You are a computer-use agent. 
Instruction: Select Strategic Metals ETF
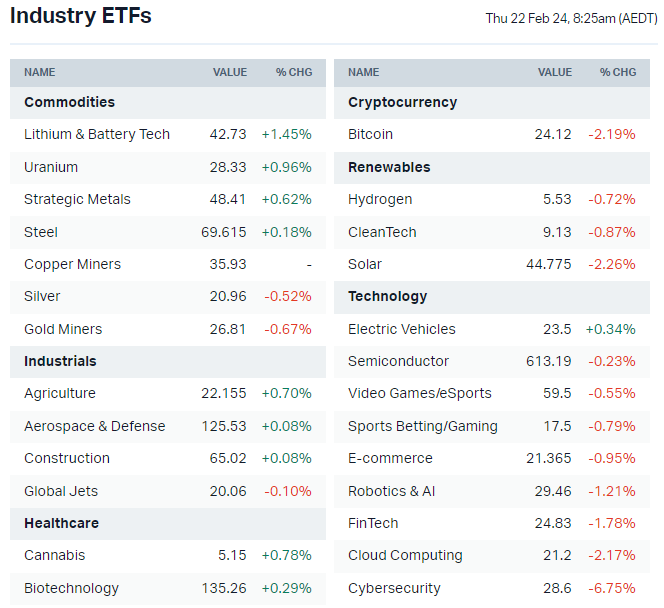pyautogui.click(x=77, y=199)
